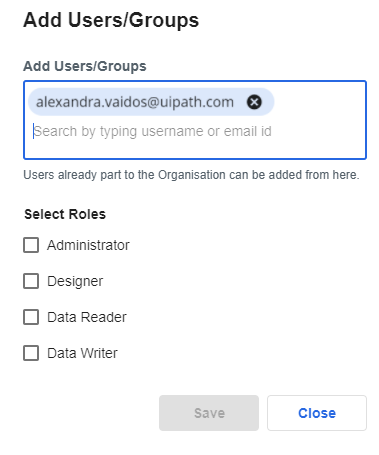Enable the Designer role checkbox
The image size is (379, 455).
point(31,281)
